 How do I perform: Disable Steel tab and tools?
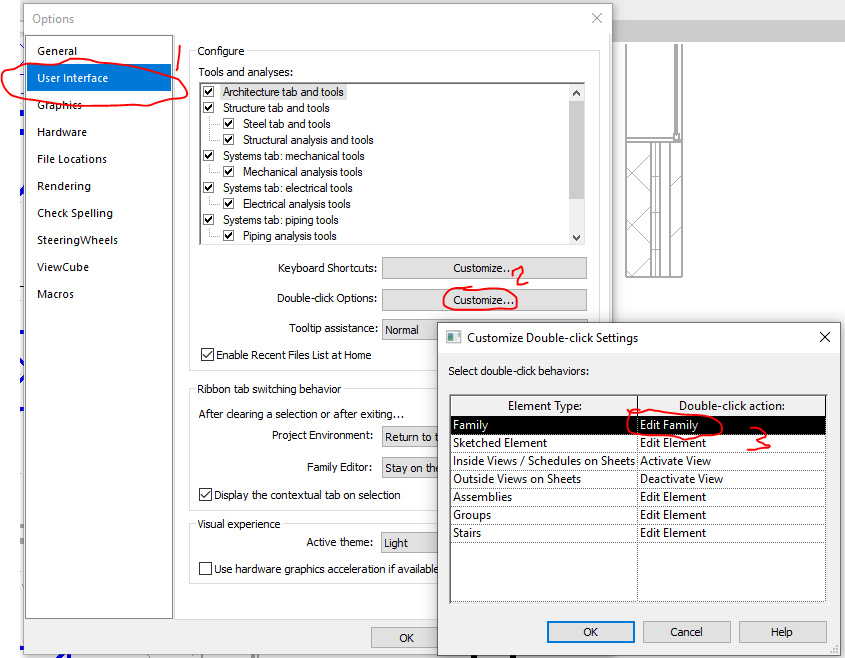(x=229, y=123)
